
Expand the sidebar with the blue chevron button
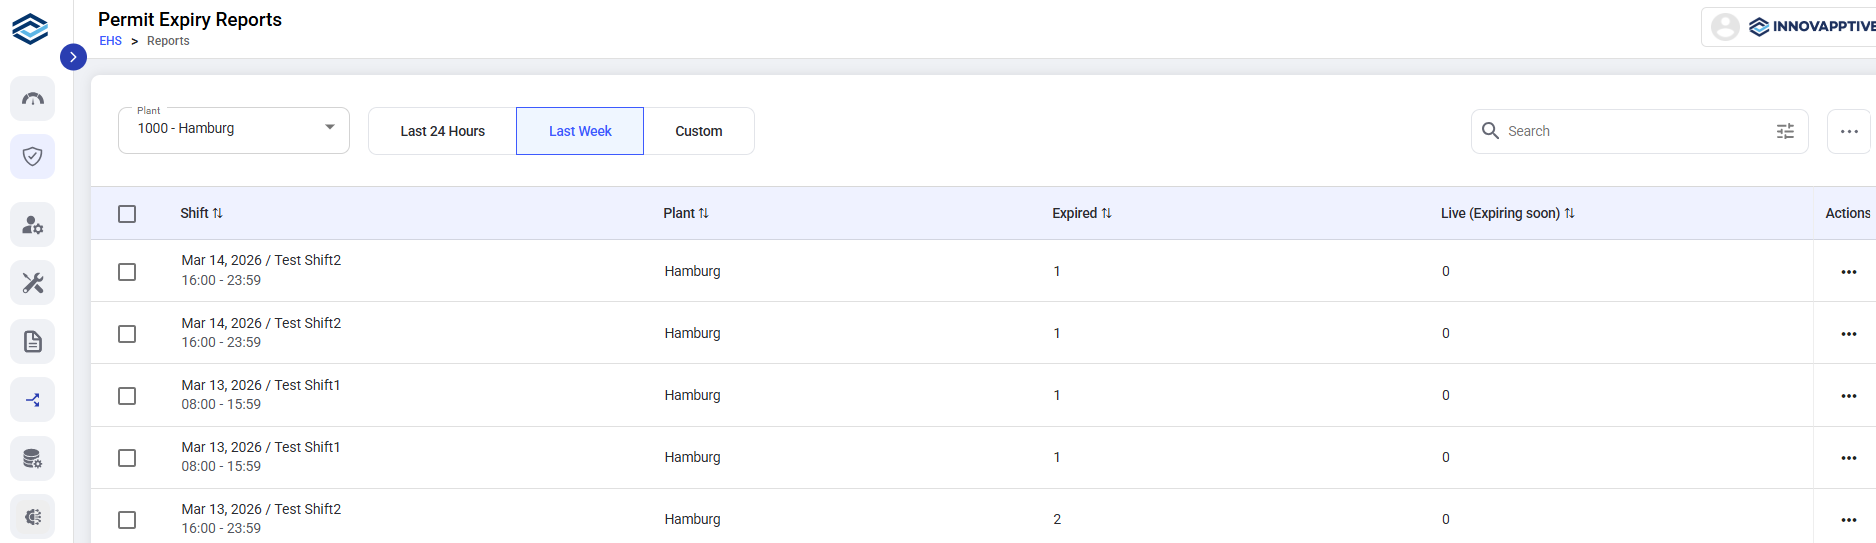(x=73, y=57)
